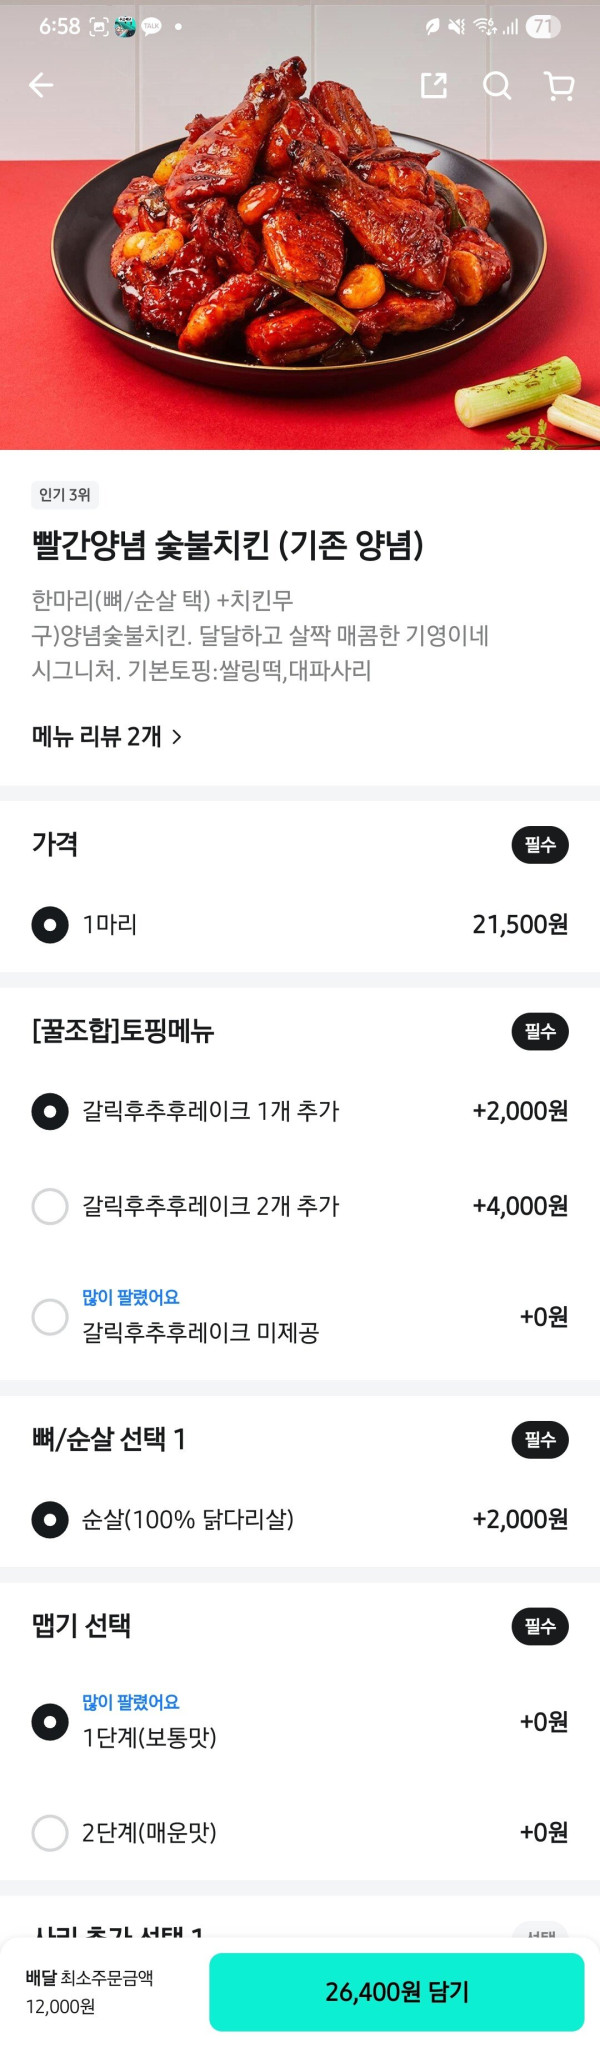Viewport: 600px width, 2047px height.
Task: Tap the share/export icon
Action: (x=433, y=86)
